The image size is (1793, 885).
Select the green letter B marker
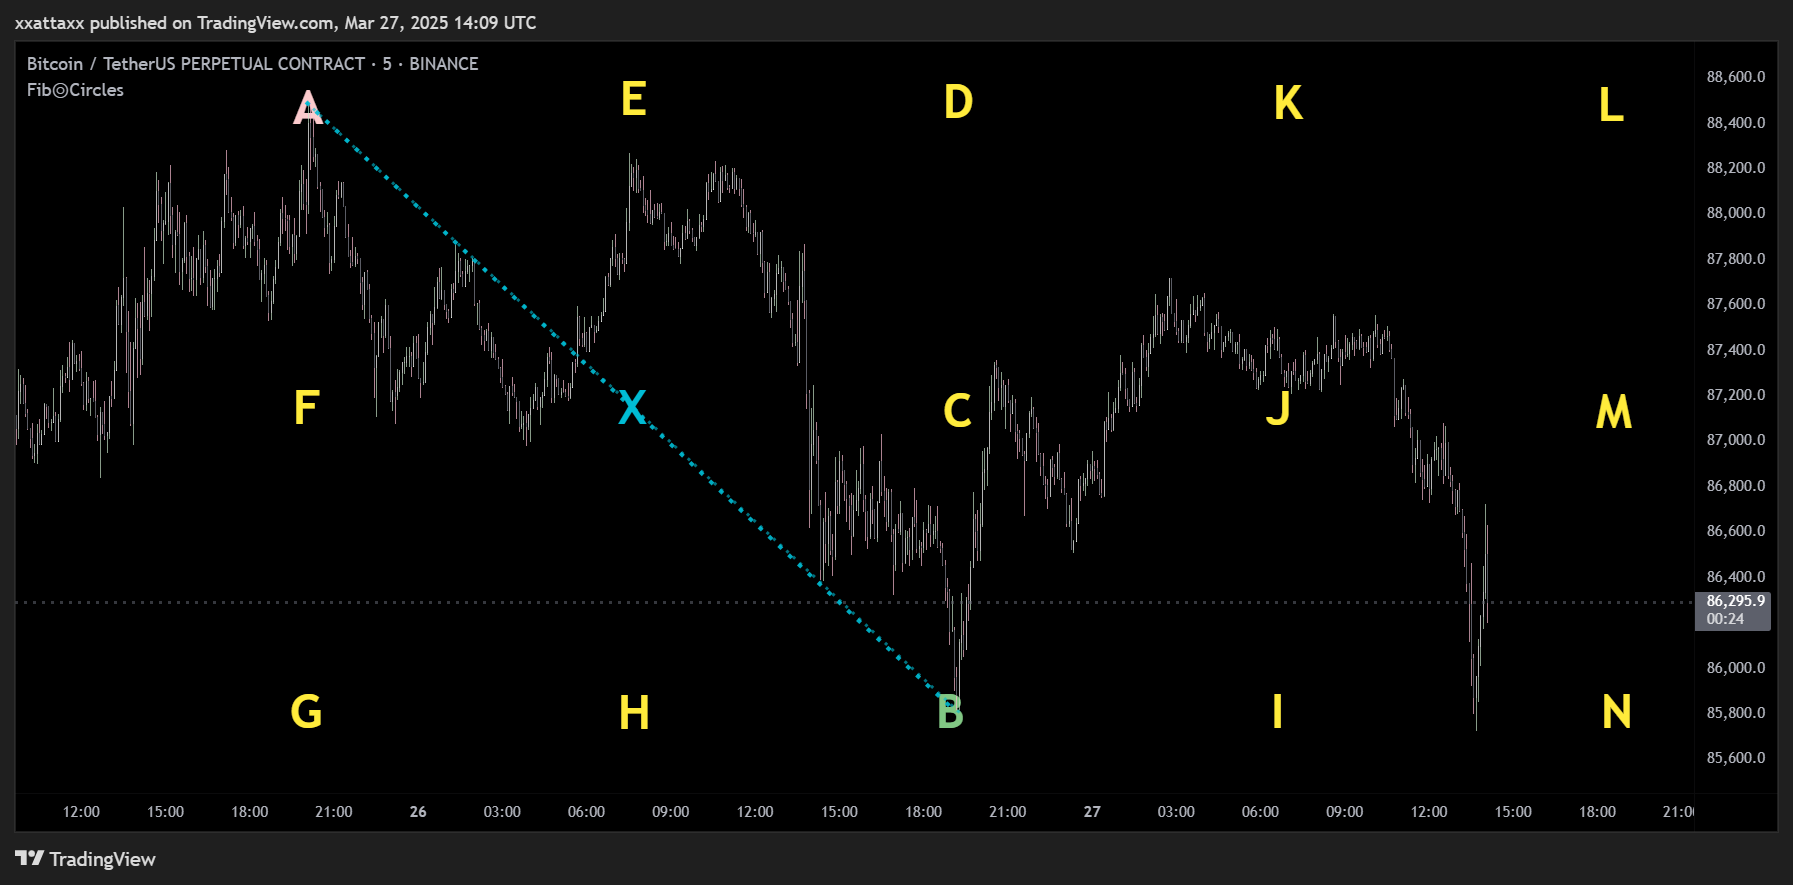coord(950,713)
